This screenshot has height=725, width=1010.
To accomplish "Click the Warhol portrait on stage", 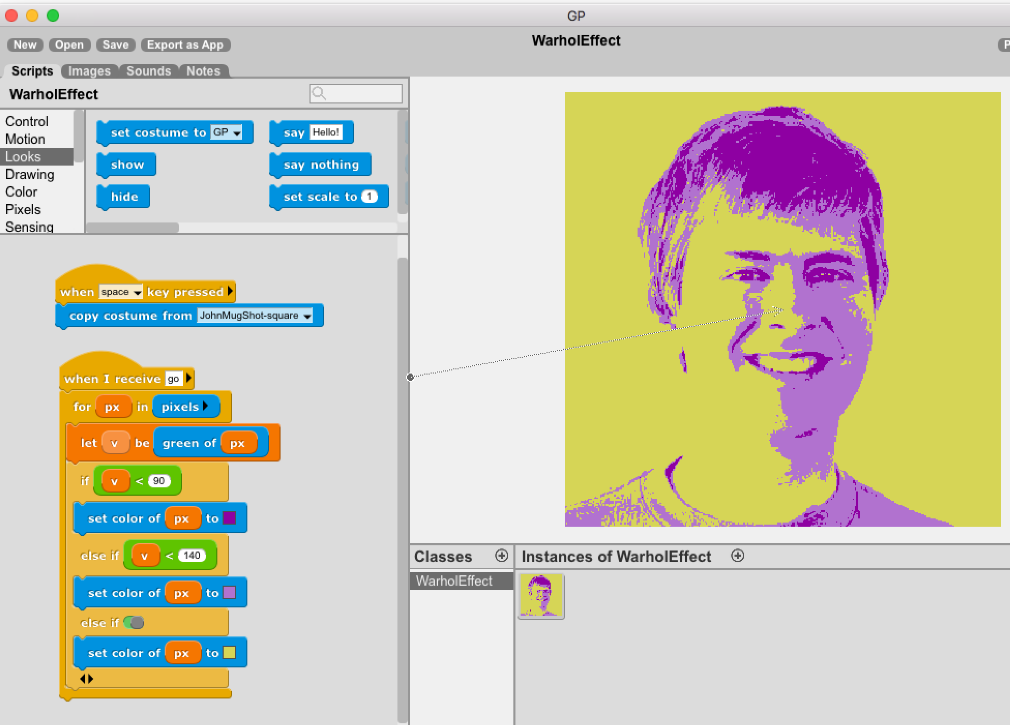I will 783,310.
